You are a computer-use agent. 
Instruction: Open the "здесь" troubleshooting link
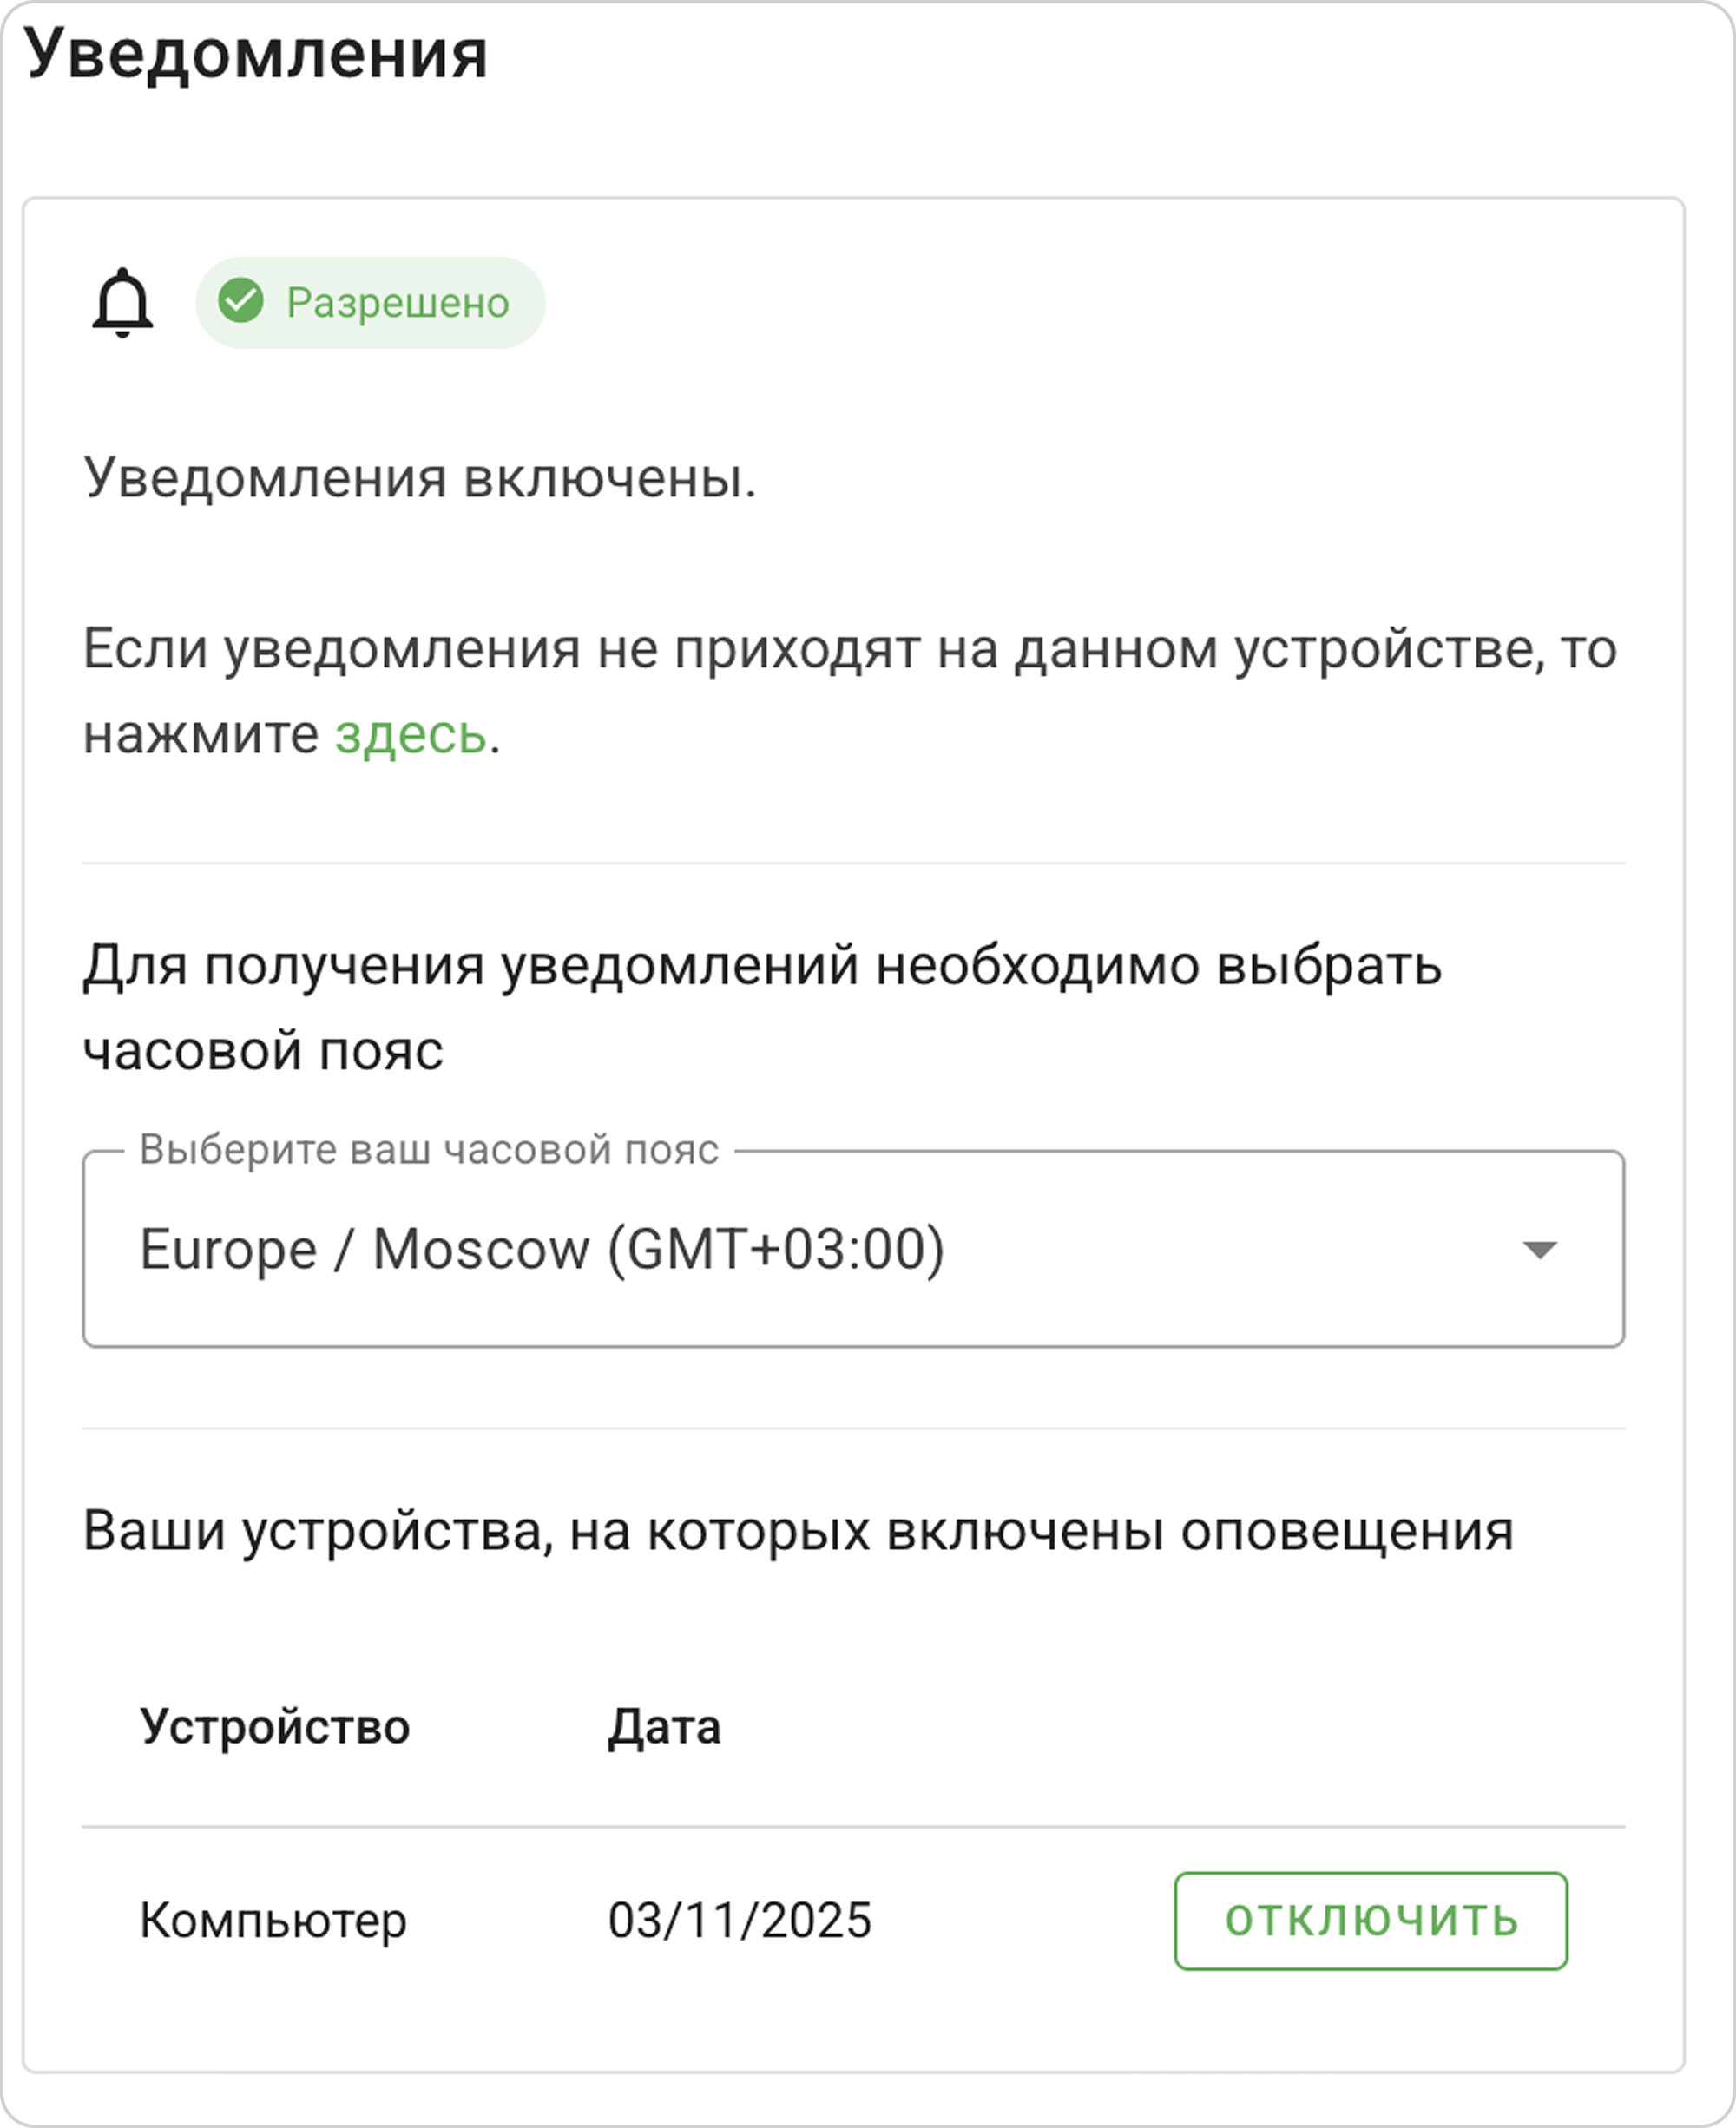[410, 735]
